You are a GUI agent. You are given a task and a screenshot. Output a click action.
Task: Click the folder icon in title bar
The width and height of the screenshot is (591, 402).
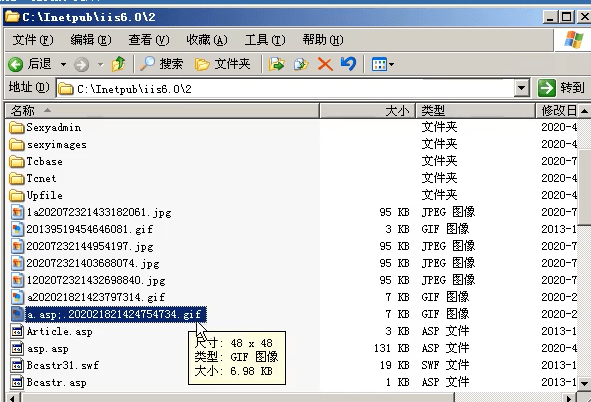(x=12, y=17)
